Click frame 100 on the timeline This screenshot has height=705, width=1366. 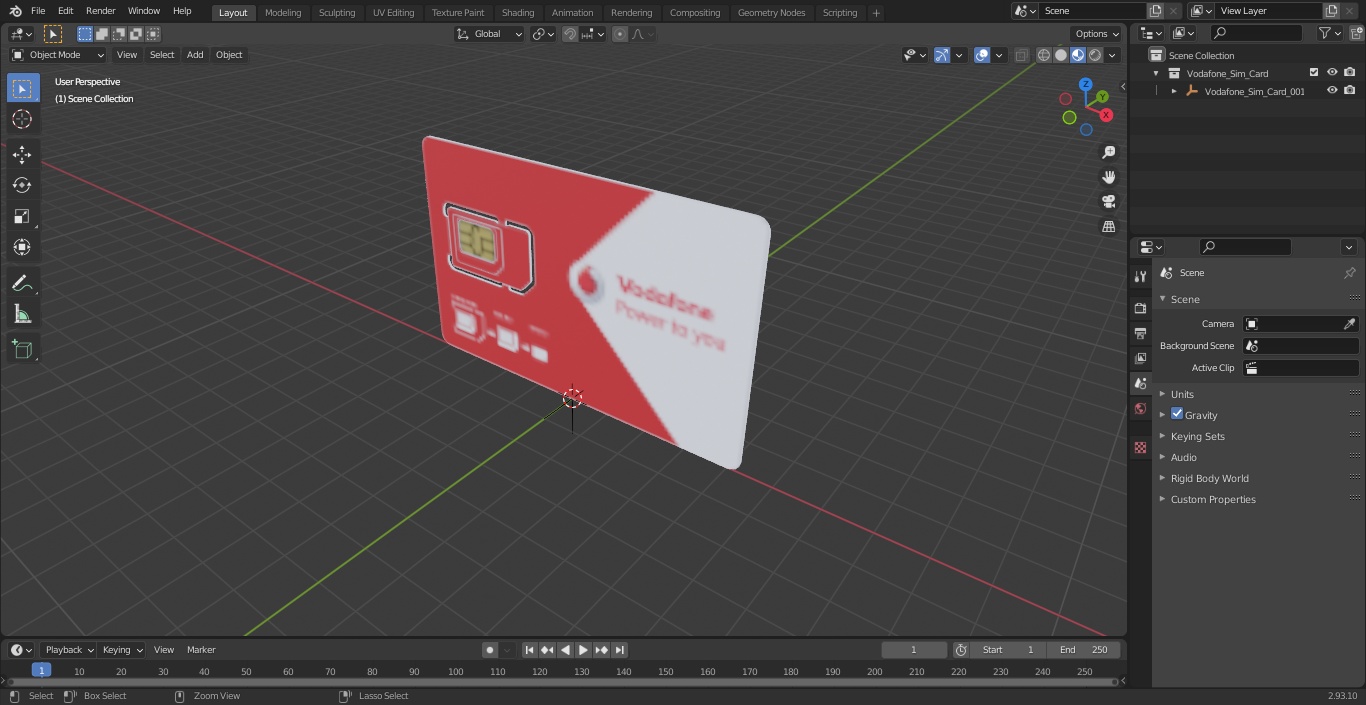456,671
